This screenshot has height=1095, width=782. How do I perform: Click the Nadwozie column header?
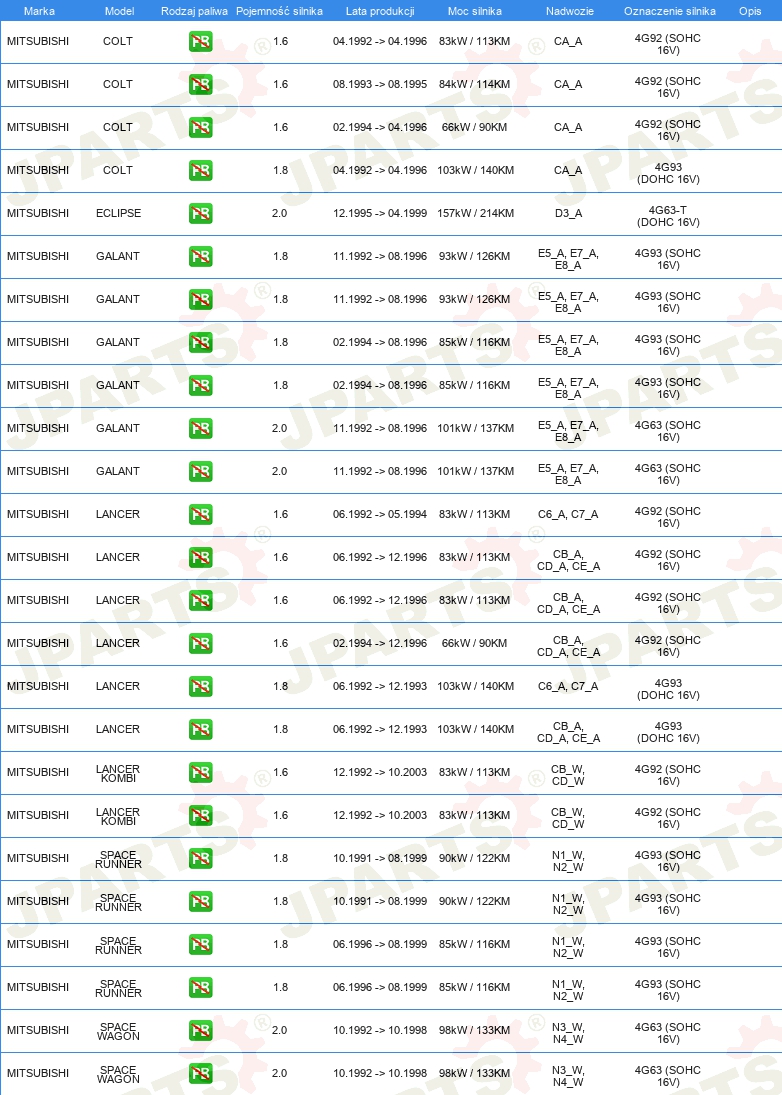point(570,11)
